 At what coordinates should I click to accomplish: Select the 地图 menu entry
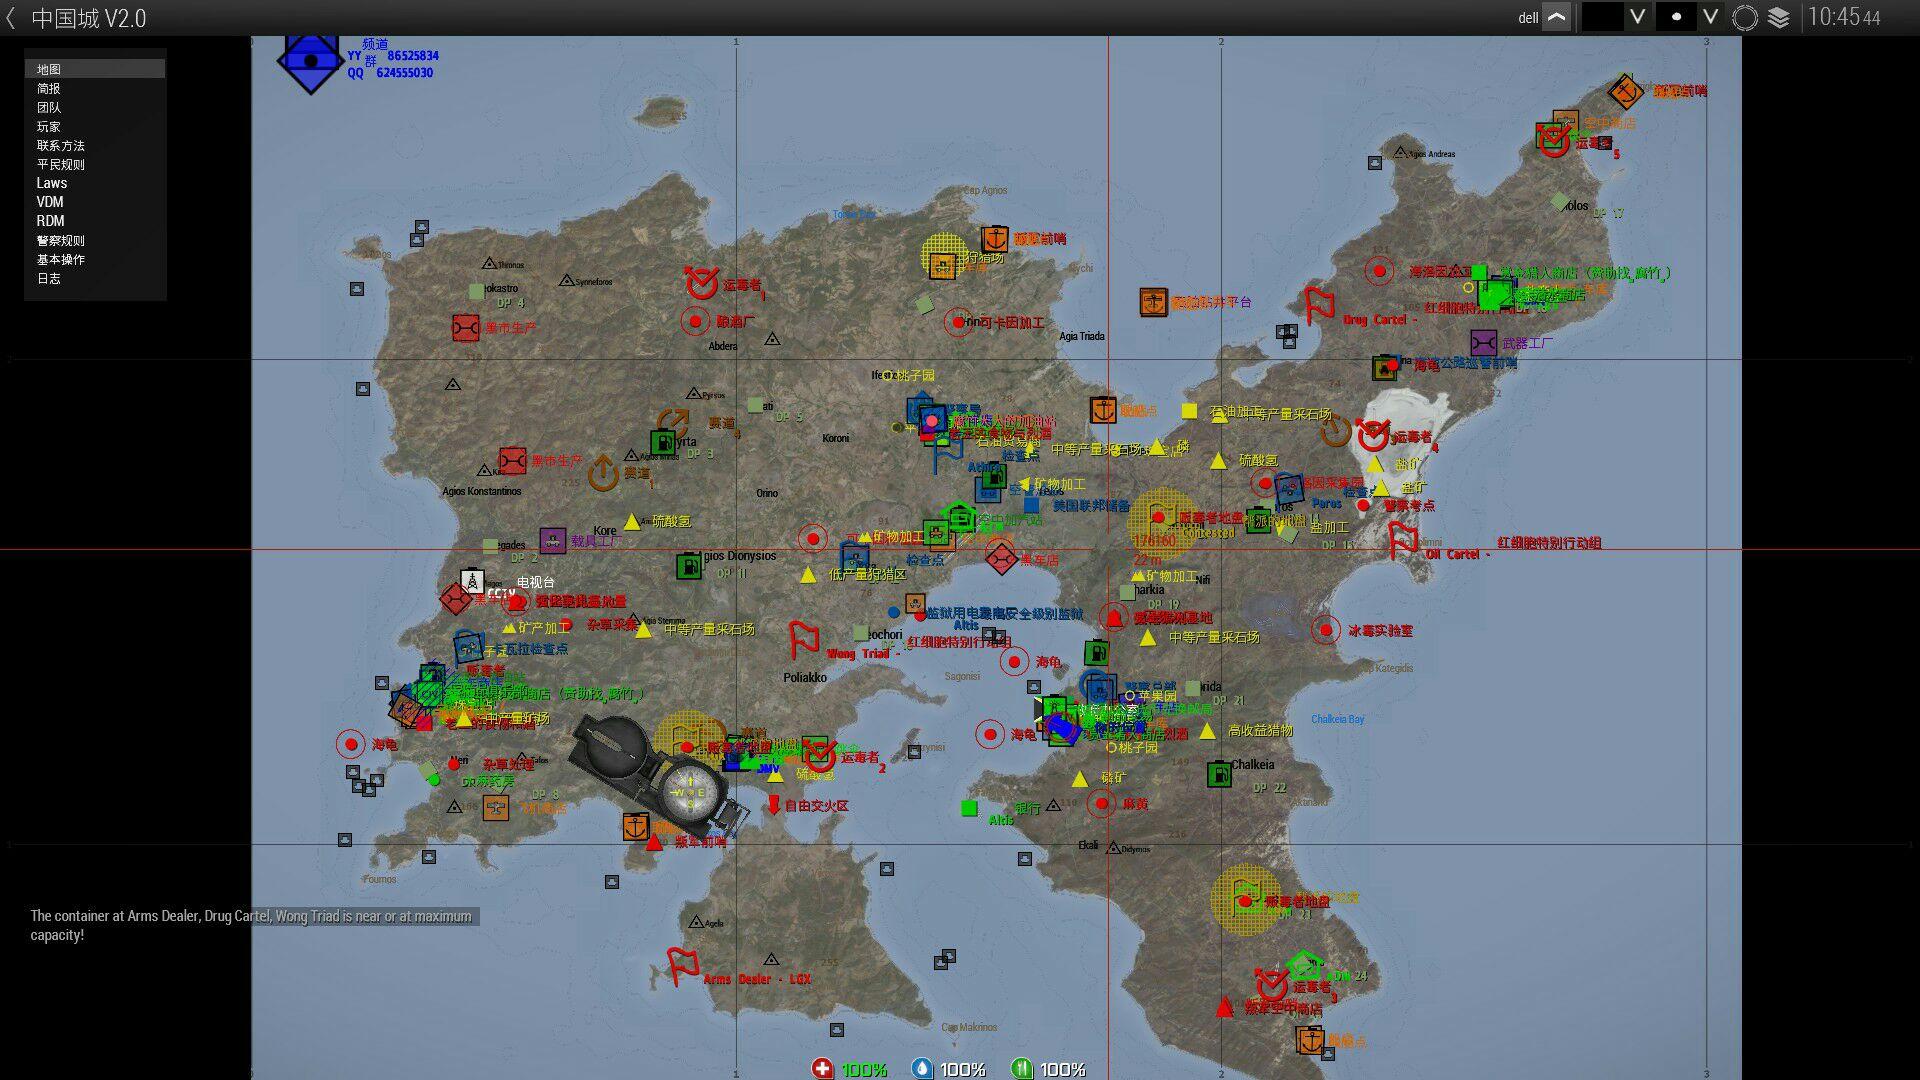[x=49, y=69]
